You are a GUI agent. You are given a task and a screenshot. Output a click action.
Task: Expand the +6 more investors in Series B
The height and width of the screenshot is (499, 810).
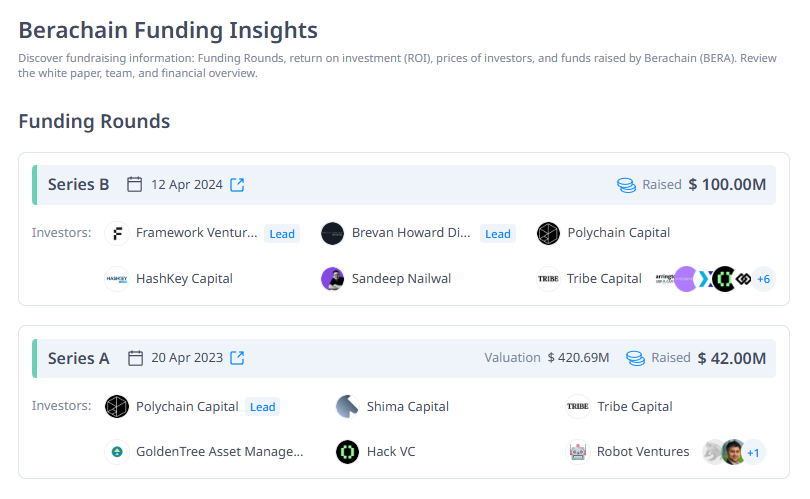tap(764, 279)
